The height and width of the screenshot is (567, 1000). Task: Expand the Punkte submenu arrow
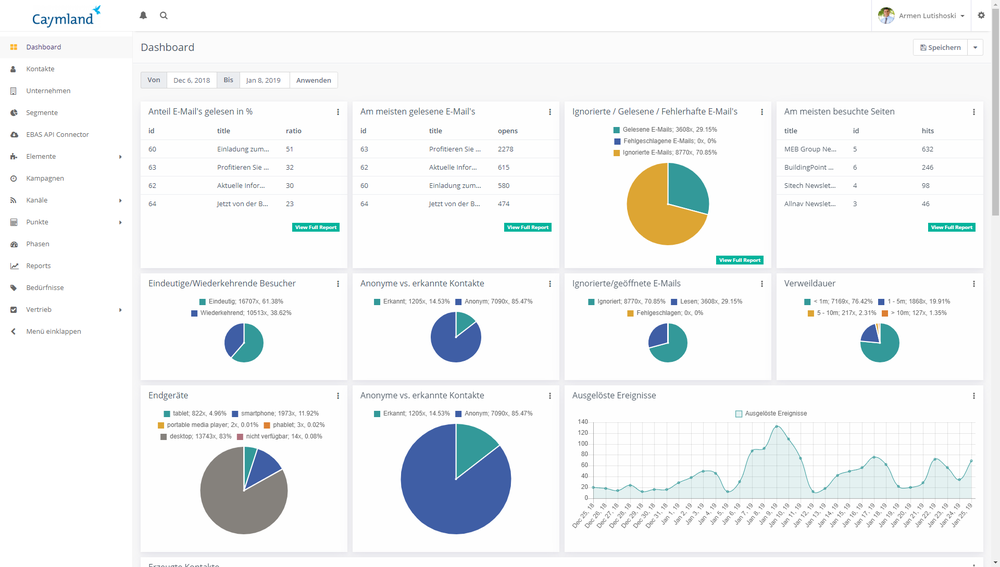[120, 223]
